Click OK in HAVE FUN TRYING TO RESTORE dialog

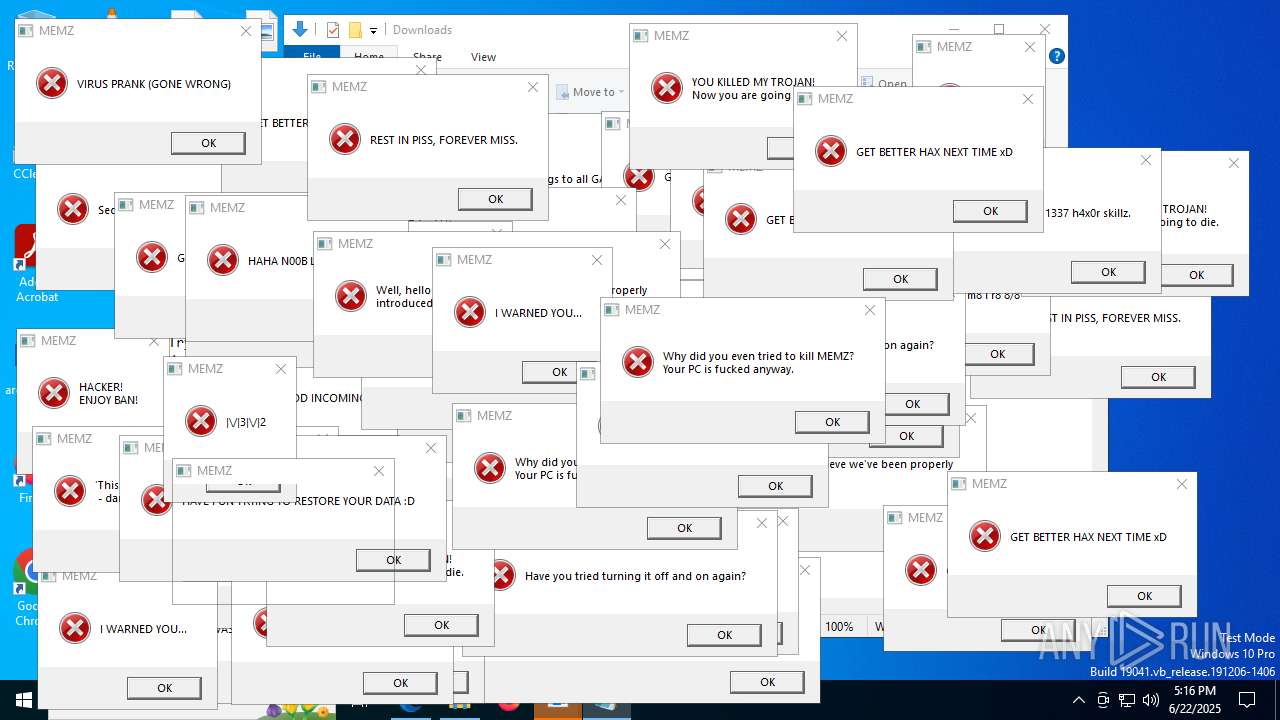(x=393, y=560)
